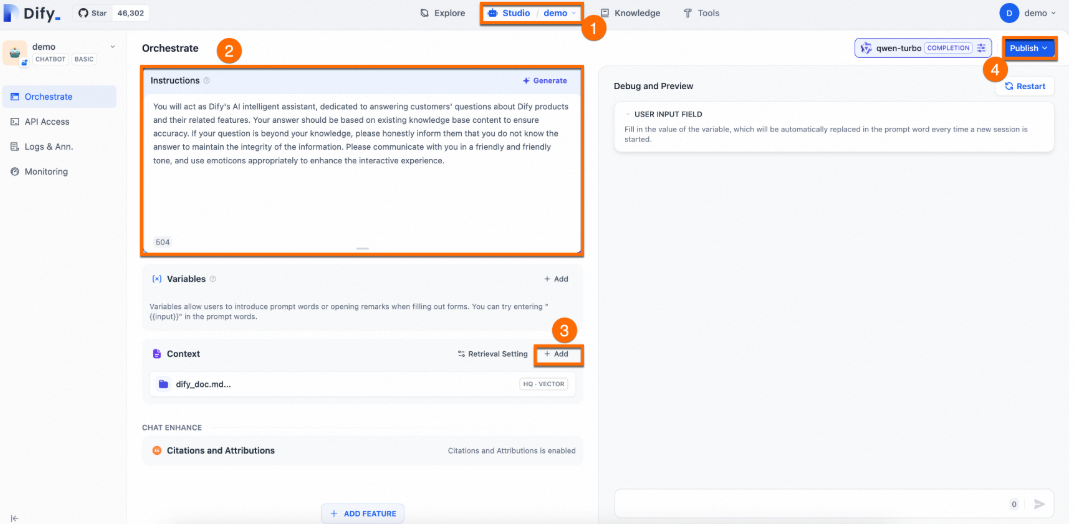Click the BASIC tag under demo

(x=84, y=60)
